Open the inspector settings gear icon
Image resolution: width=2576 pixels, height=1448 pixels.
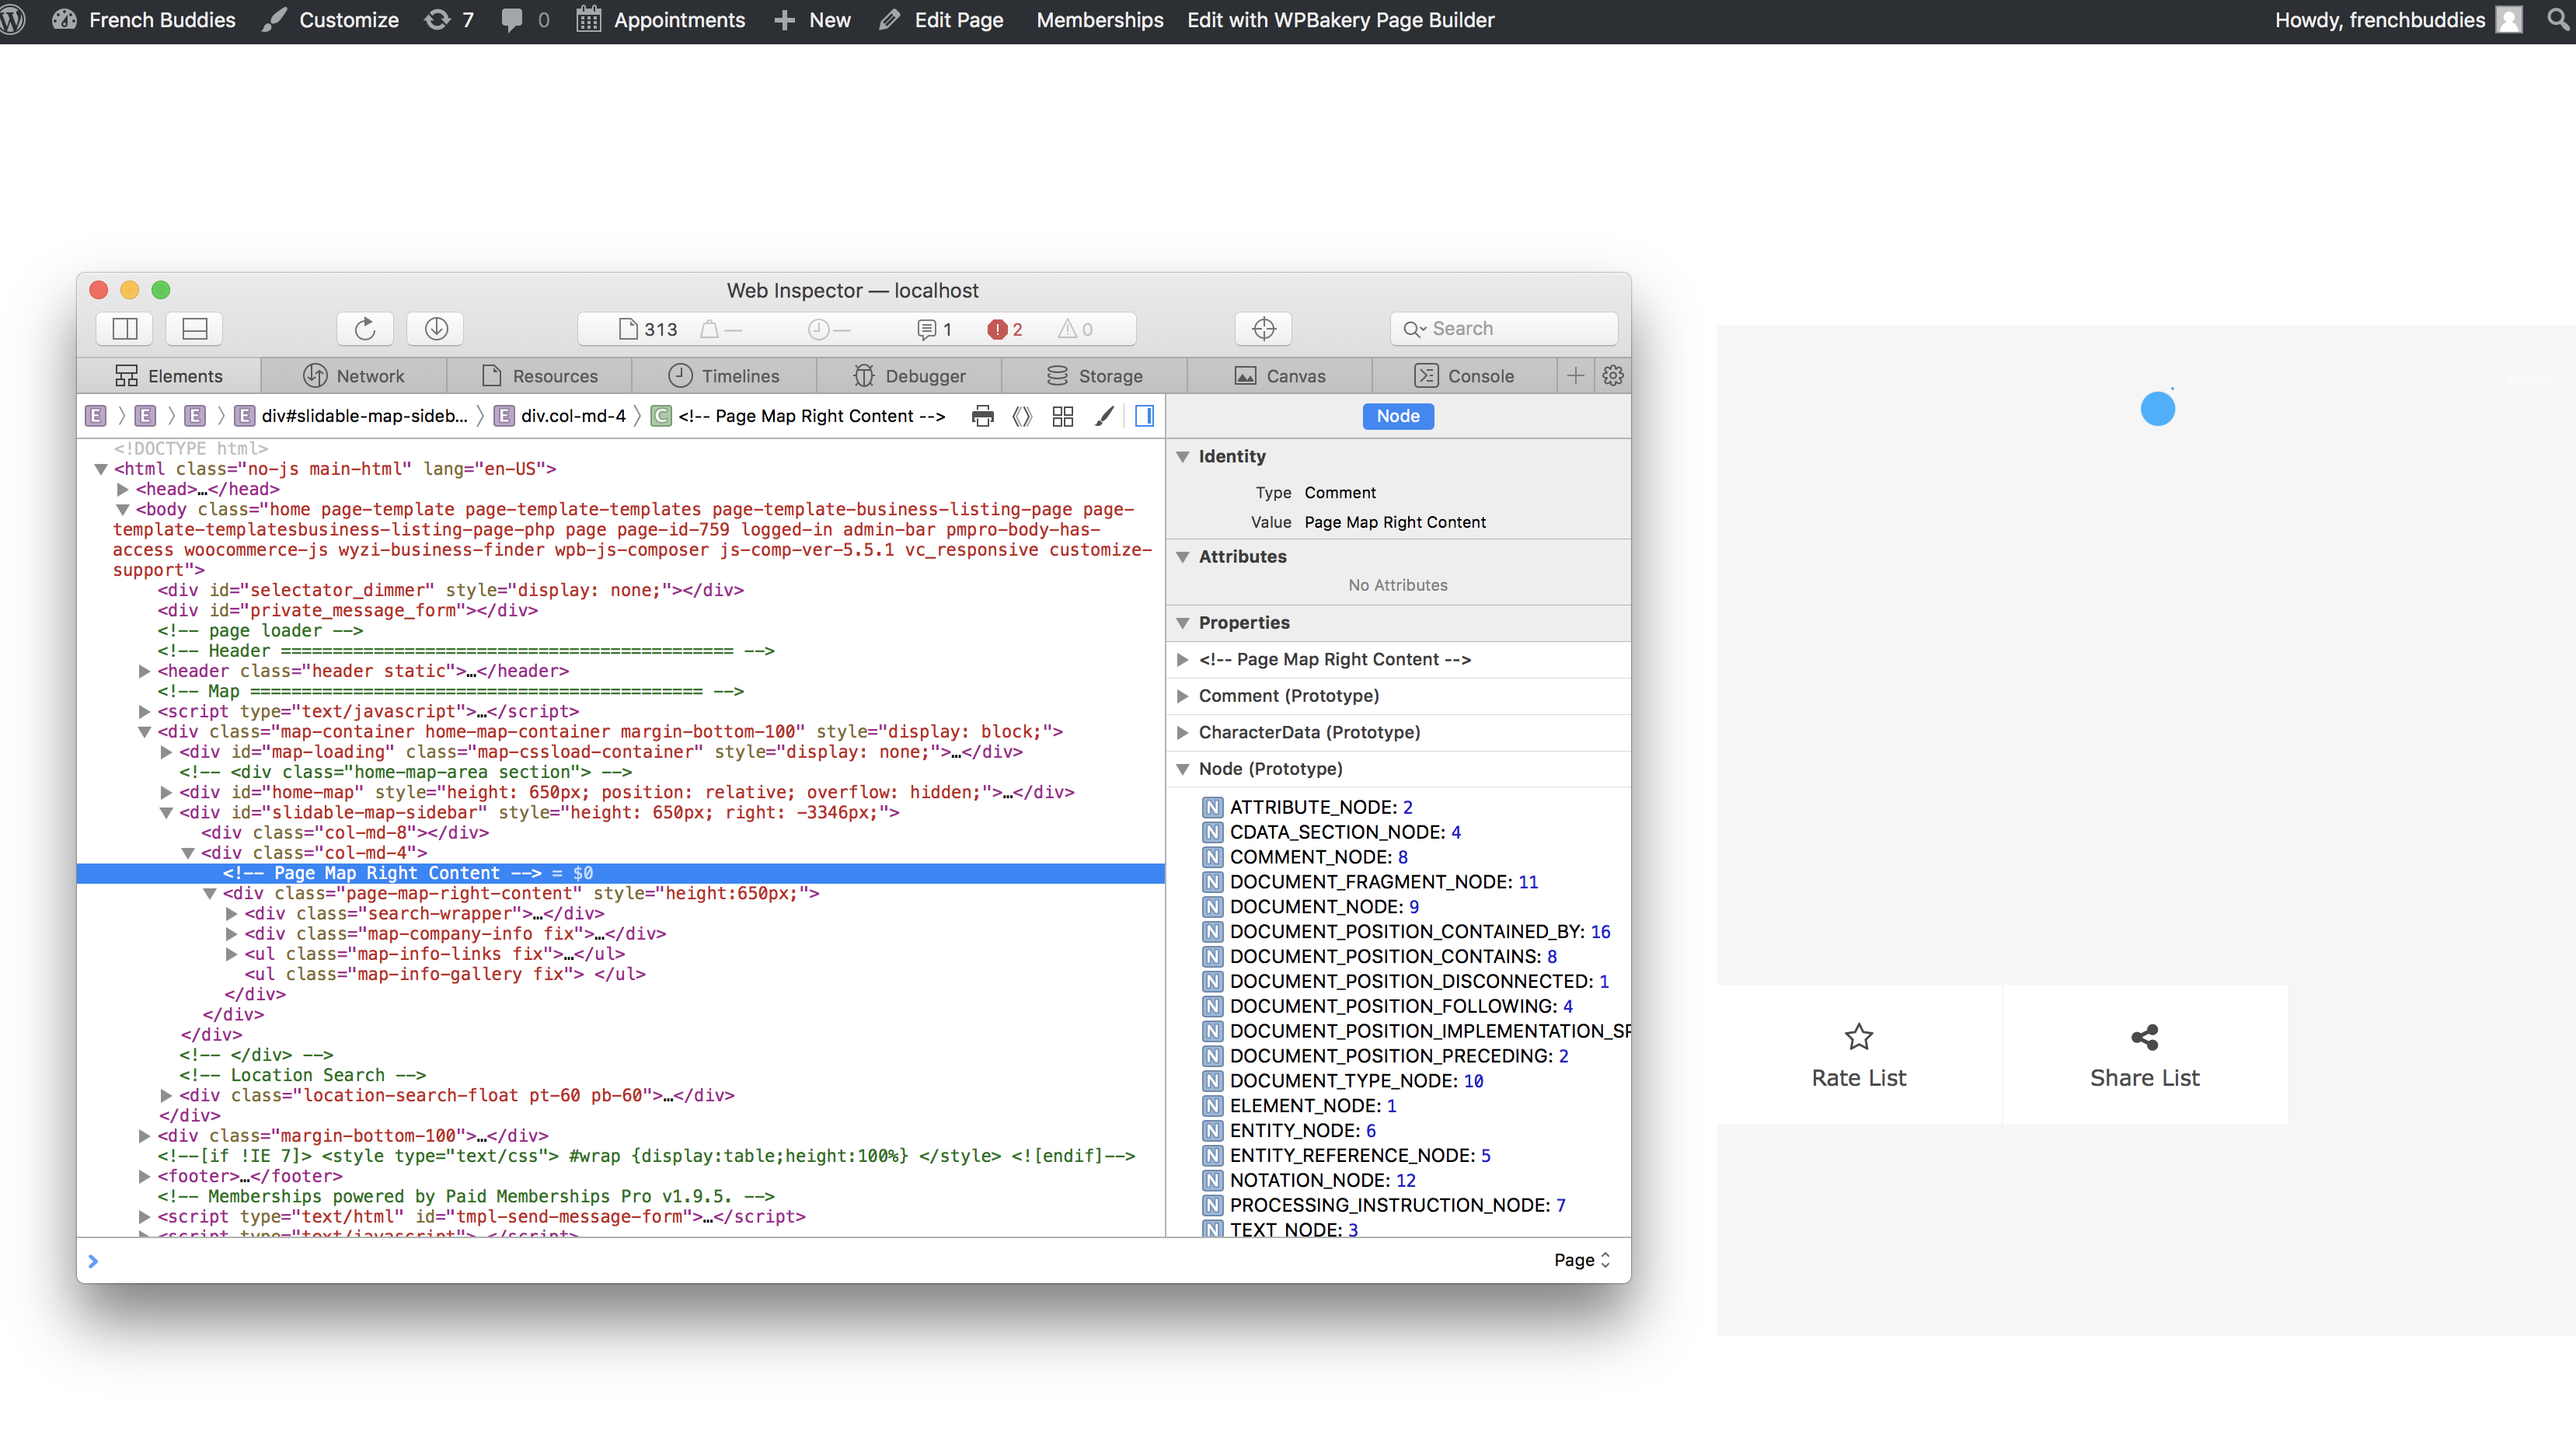(x=1612, y=375)
